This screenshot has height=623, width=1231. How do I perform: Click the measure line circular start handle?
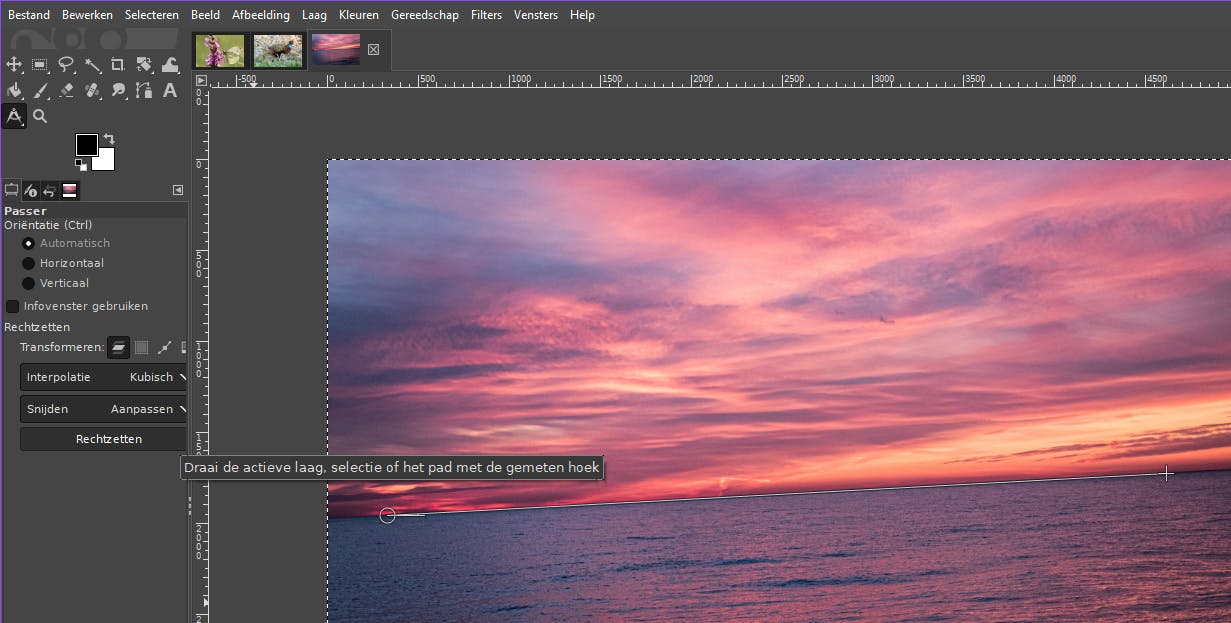tap(388, 515)
